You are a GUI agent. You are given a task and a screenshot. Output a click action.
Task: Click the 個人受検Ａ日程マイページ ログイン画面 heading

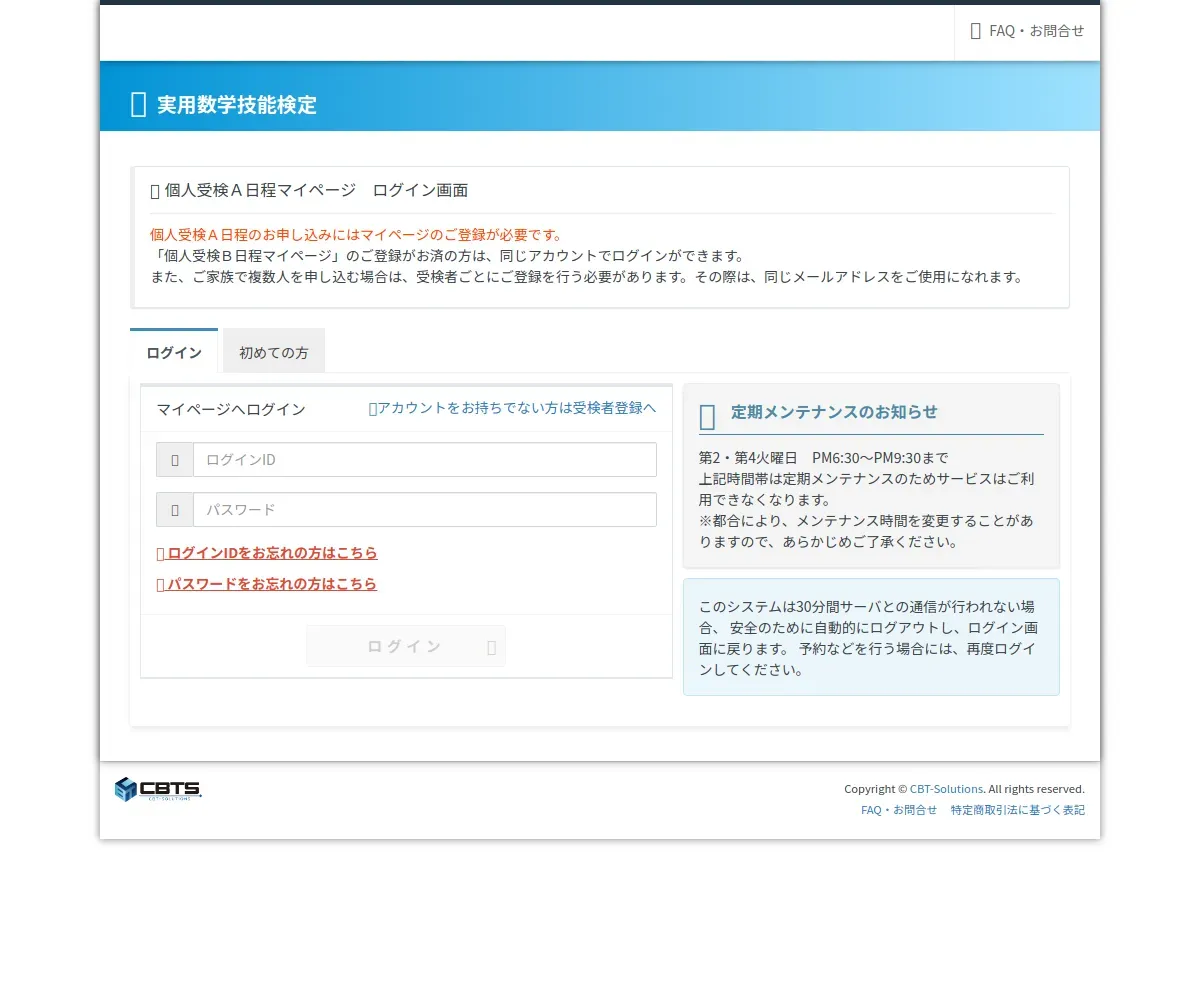coord(316,190)
